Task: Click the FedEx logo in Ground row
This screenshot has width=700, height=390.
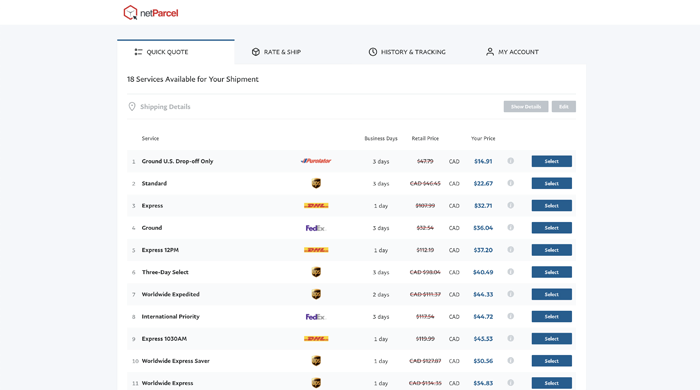Action: click(316, 228)
